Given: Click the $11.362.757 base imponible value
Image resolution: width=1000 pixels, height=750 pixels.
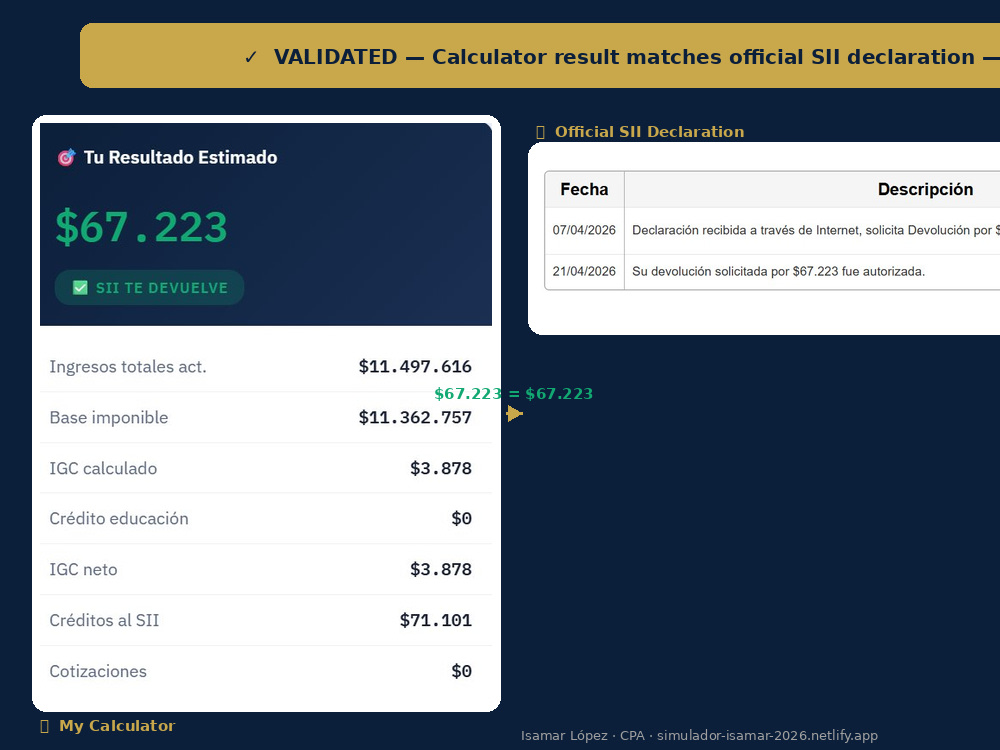Looking at the screenshot, I should pyautogui.click(x=415, y=418).
